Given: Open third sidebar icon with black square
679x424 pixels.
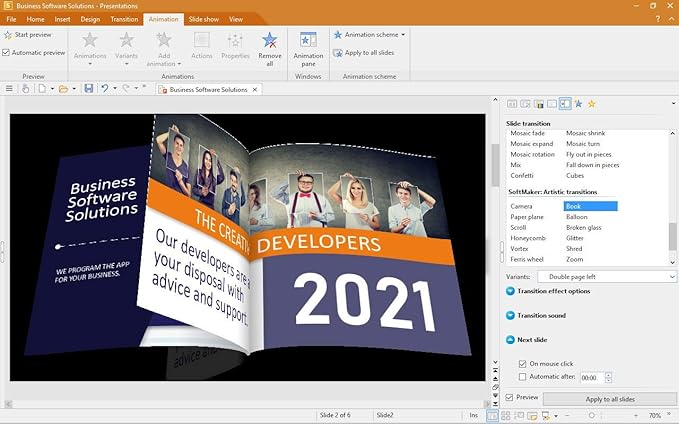Looking at the screenshot, I should 538,104.
